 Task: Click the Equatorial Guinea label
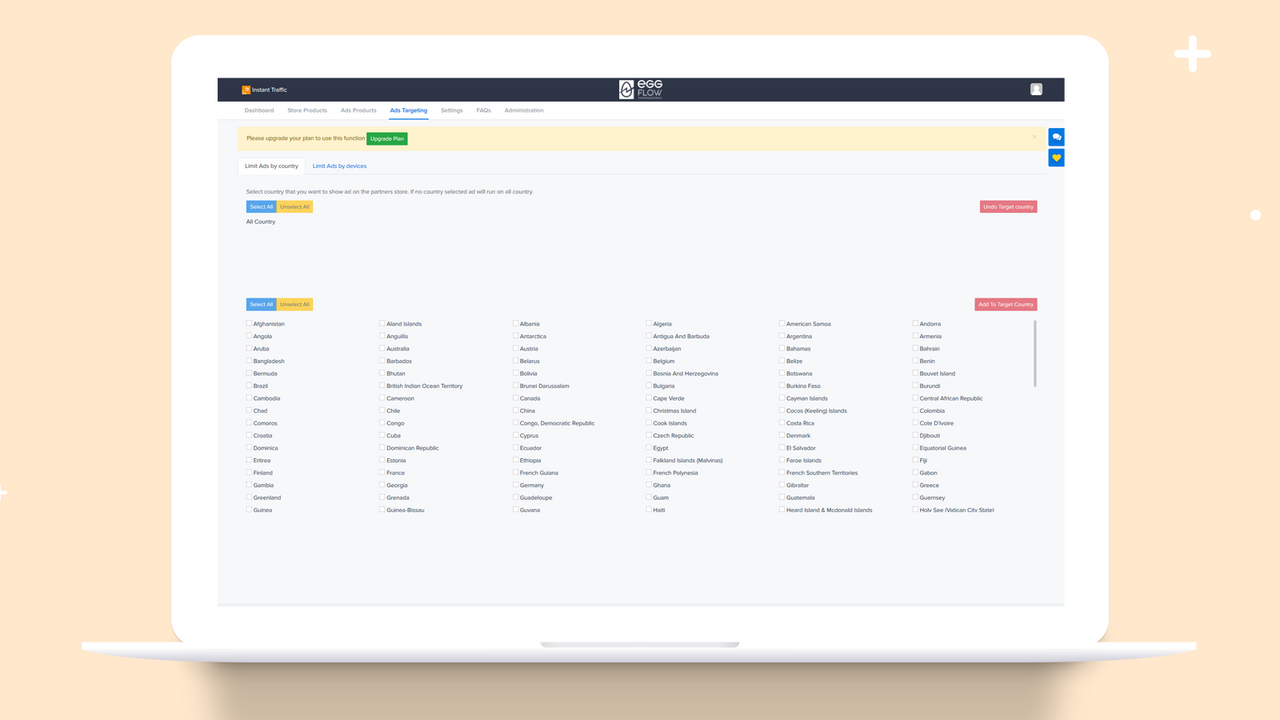pos(943,448)
